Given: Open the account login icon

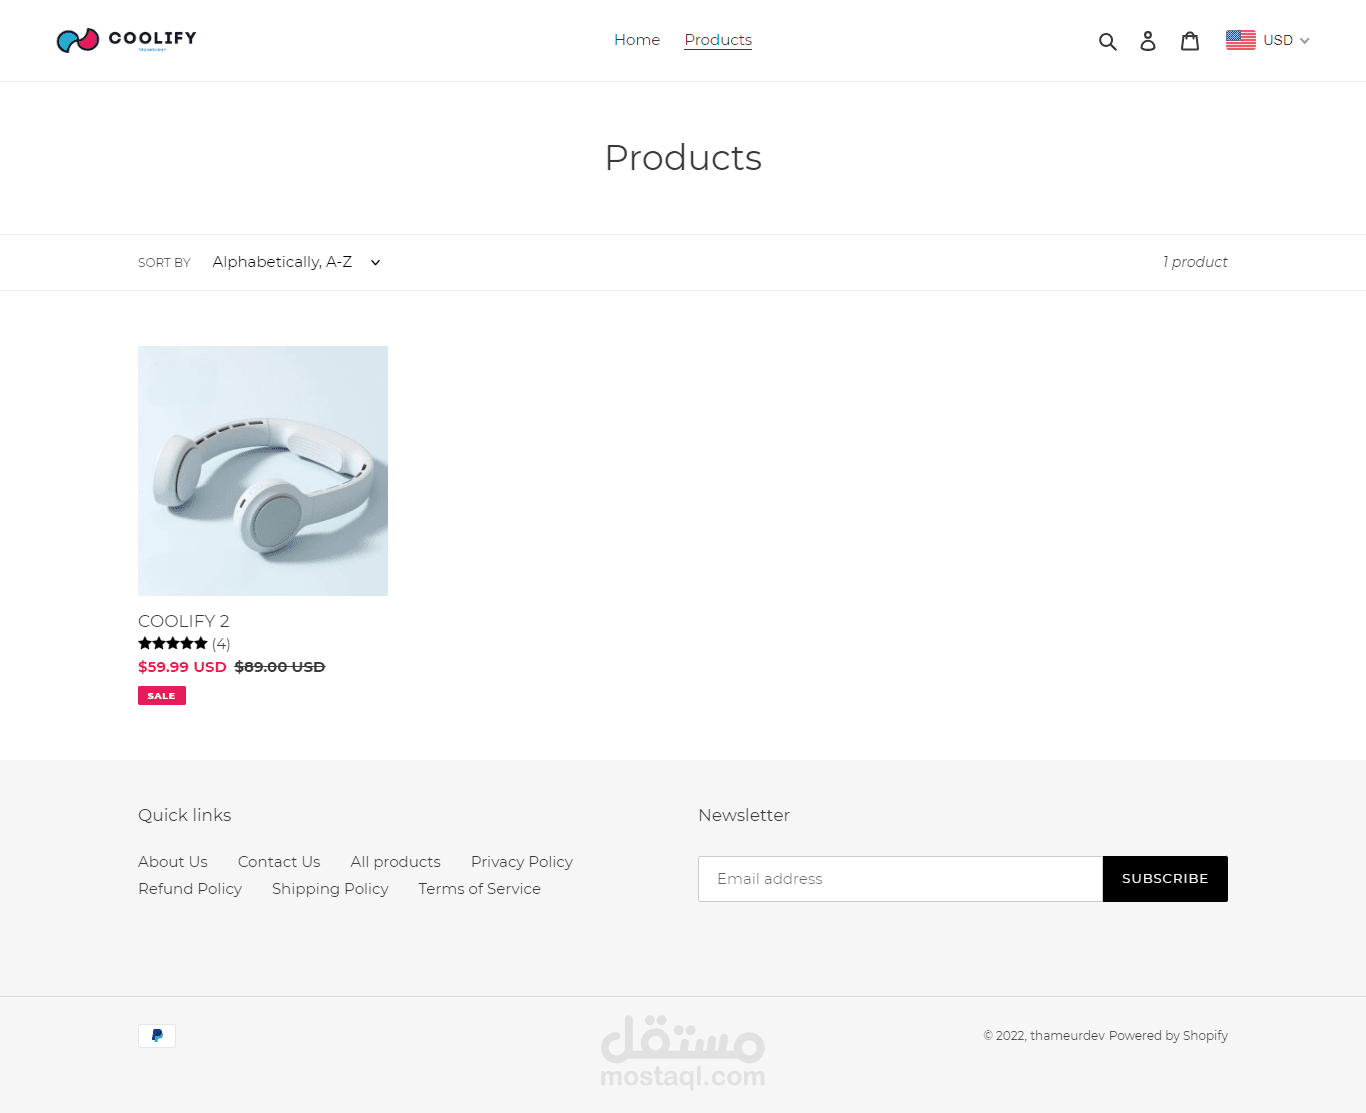Looking at the screenshot, I should click(1148, 41).
